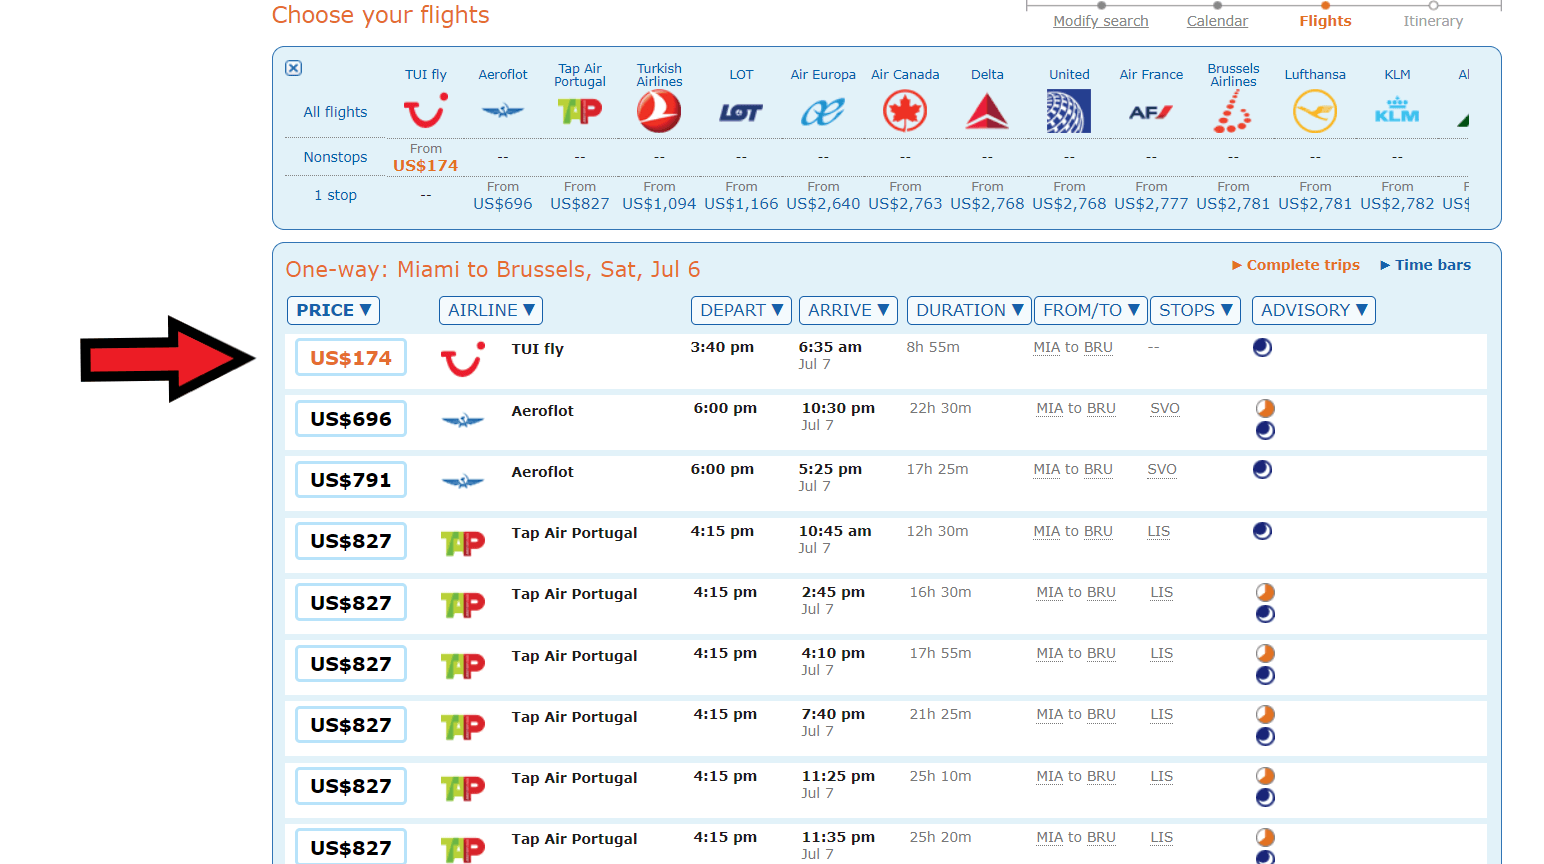Select US$827 fare arriving 10:45 am
This screenshot has height=864, width=1544.
(x=351, y=541)
